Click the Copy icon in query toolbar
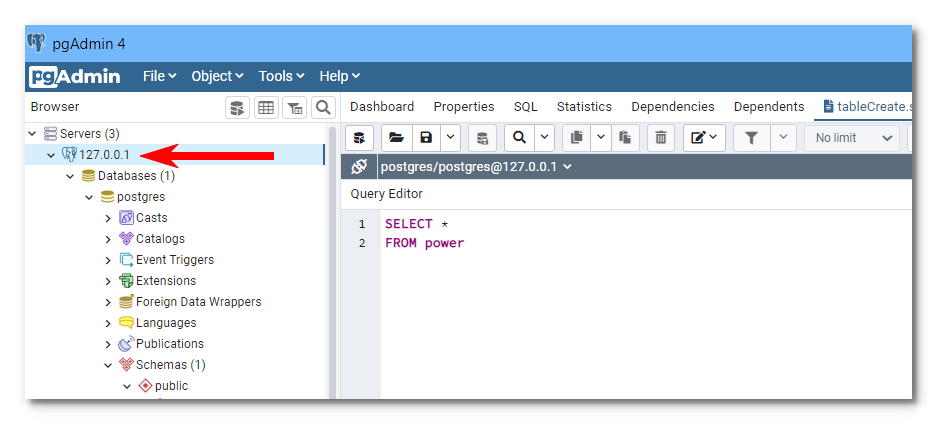 (x=577, y=138)
